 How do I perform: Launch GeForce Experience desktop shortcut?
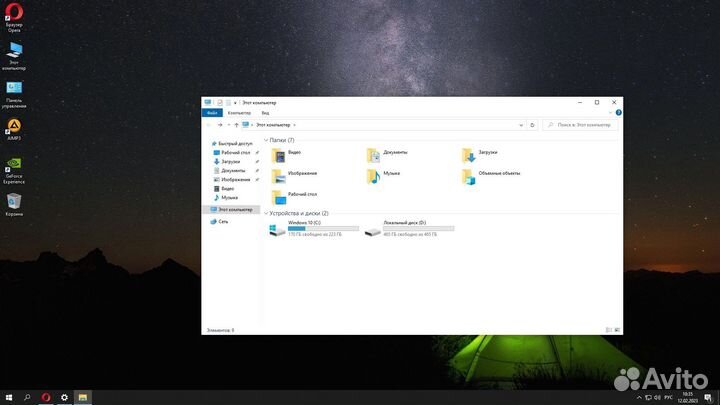tap(14, 170)
